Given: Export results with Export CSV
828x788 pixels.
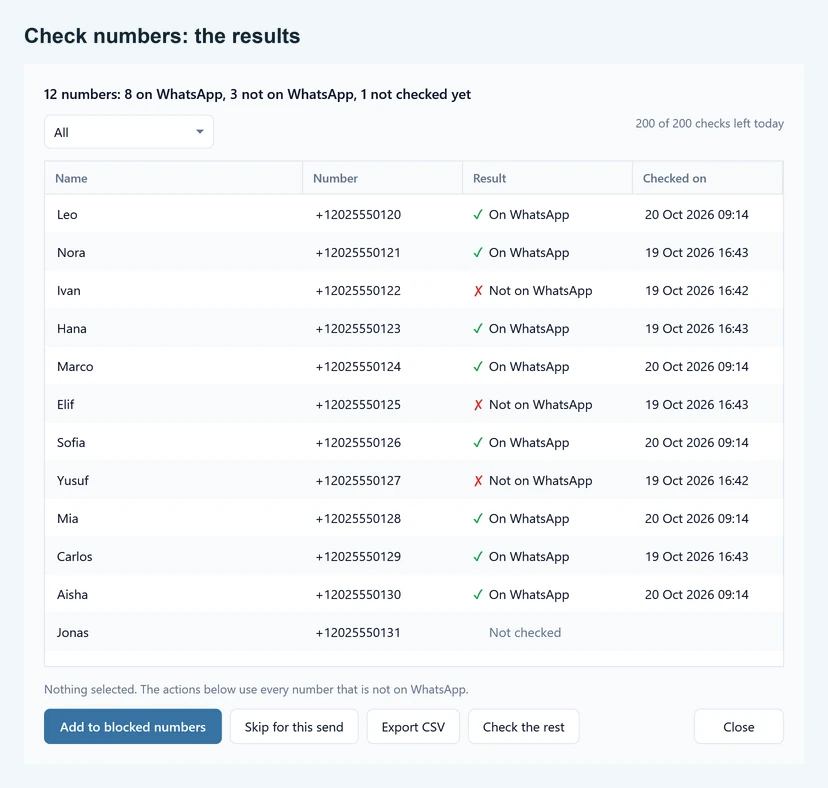Looking at the screenshot, I should (x=413, y=727).
